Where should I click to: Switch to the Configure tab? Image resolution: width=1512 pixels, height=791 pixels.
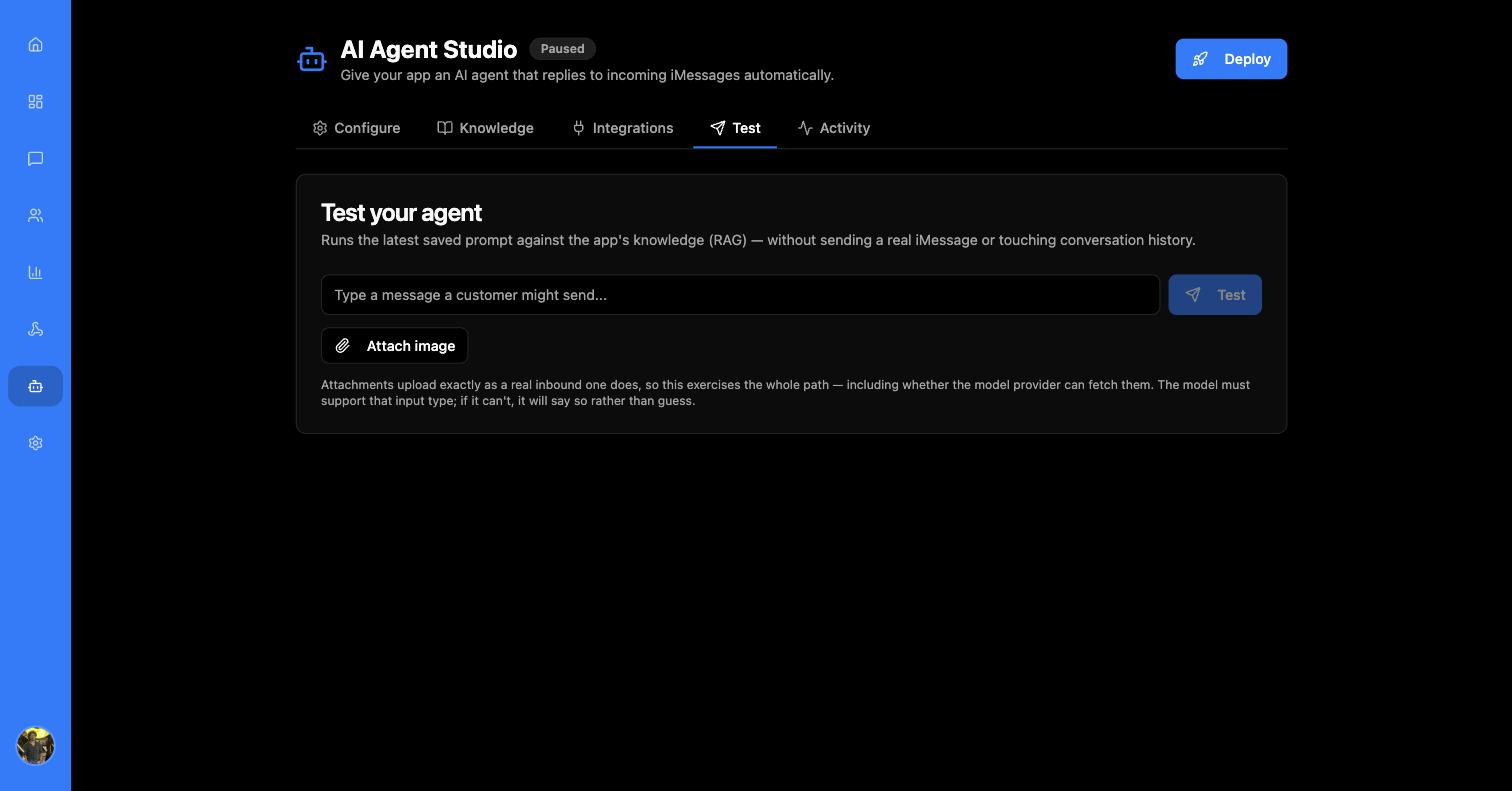pos(356,128)
